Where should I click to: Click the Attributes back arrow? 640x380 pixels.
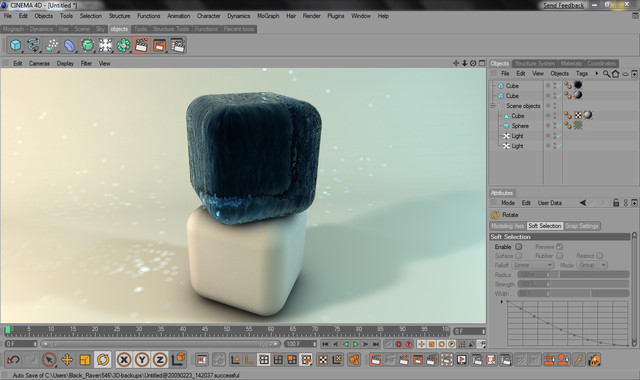click(583, 202)
